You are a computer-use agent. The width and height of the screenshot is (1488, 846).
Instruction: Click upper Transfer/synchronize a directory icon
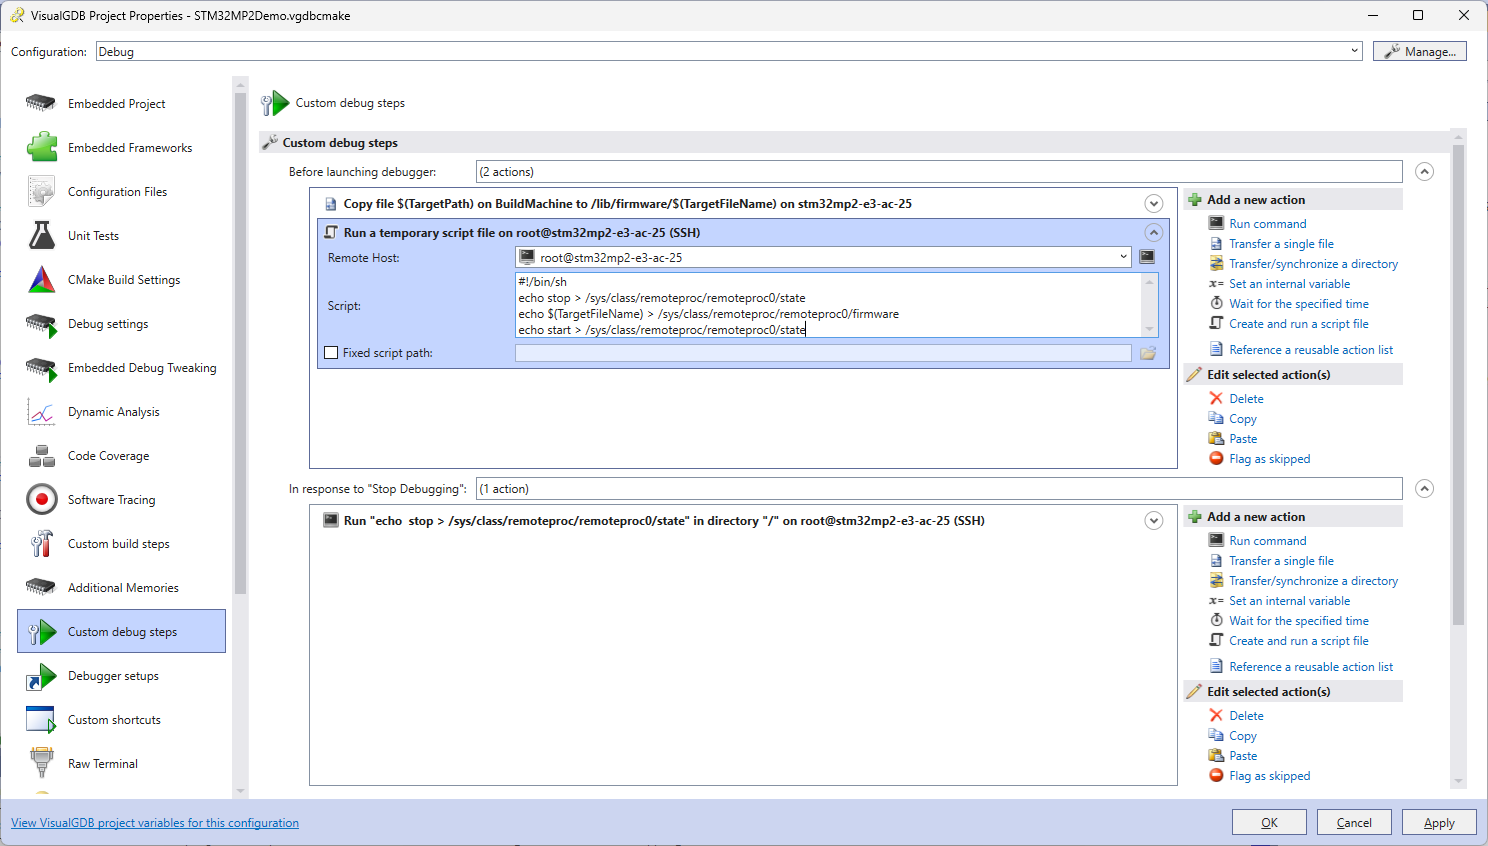(x=1216, y=264)
